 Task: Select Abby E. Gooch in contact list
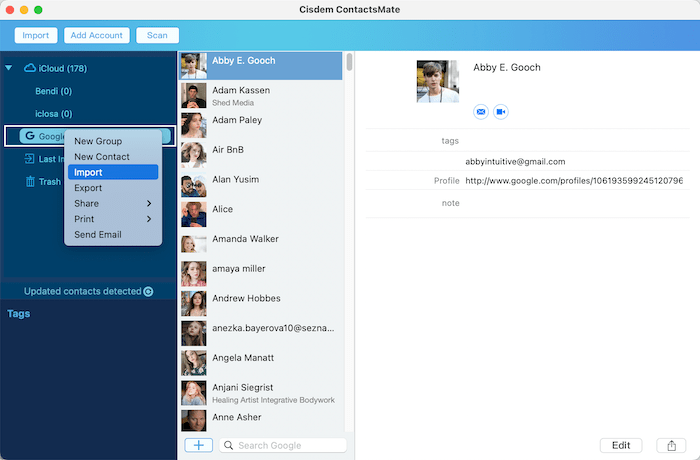click(262, 66)
